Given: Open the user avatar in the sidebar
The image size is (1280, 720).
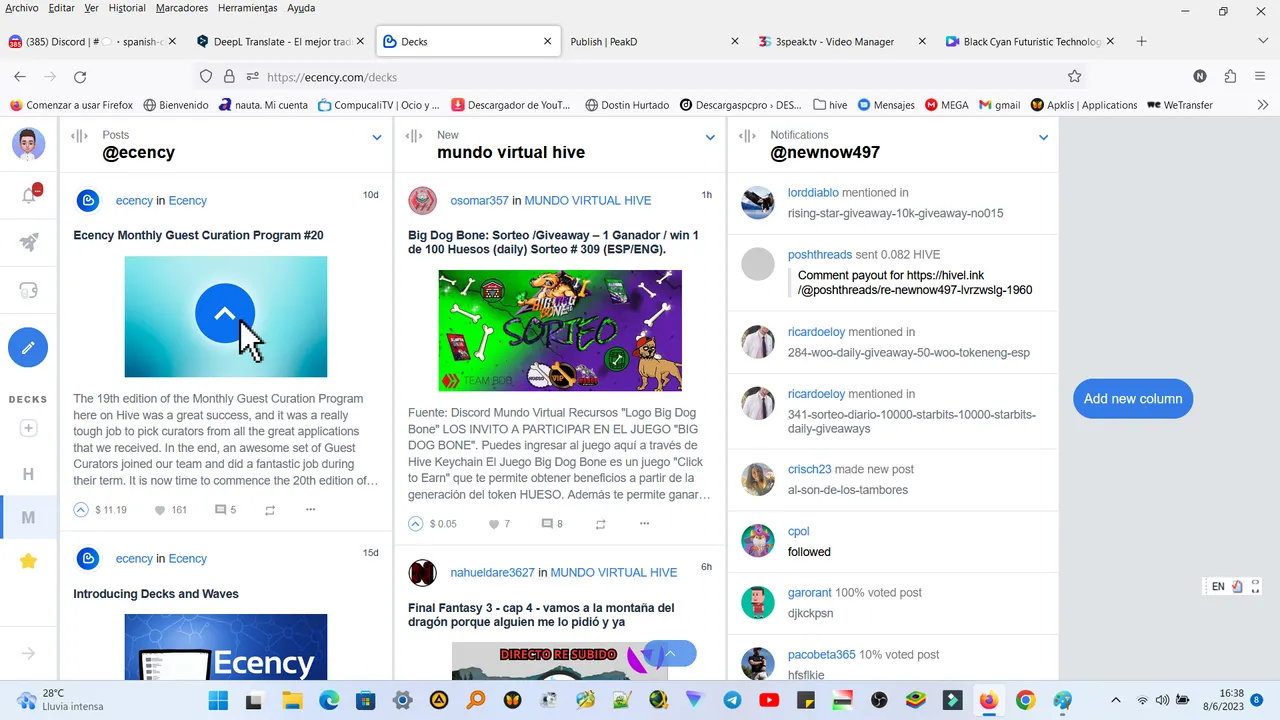Looking at the screenshot, I should tap(28, 143).
